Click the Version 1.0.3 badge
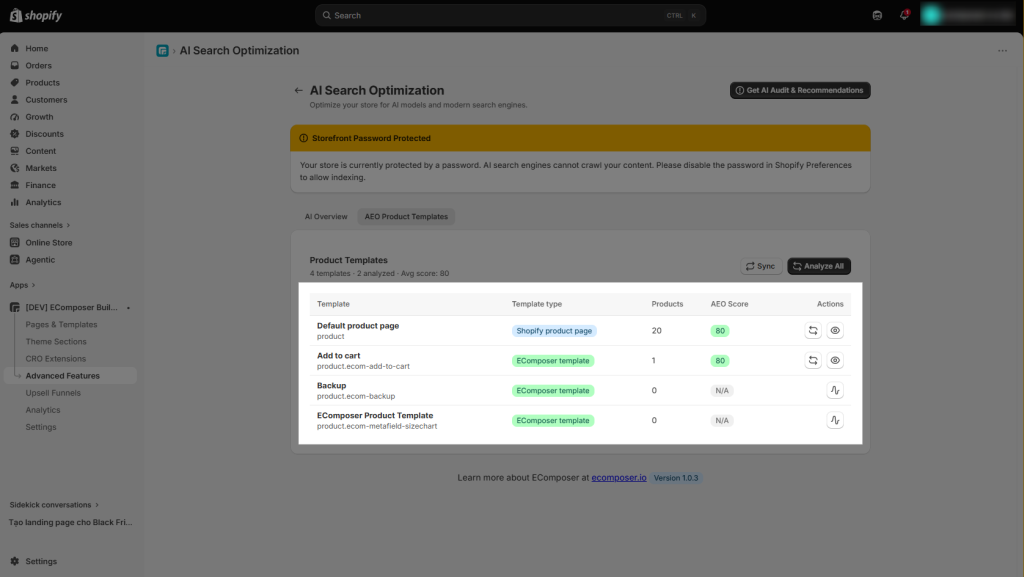The image size is (1024, 577). tap(676, 478)
